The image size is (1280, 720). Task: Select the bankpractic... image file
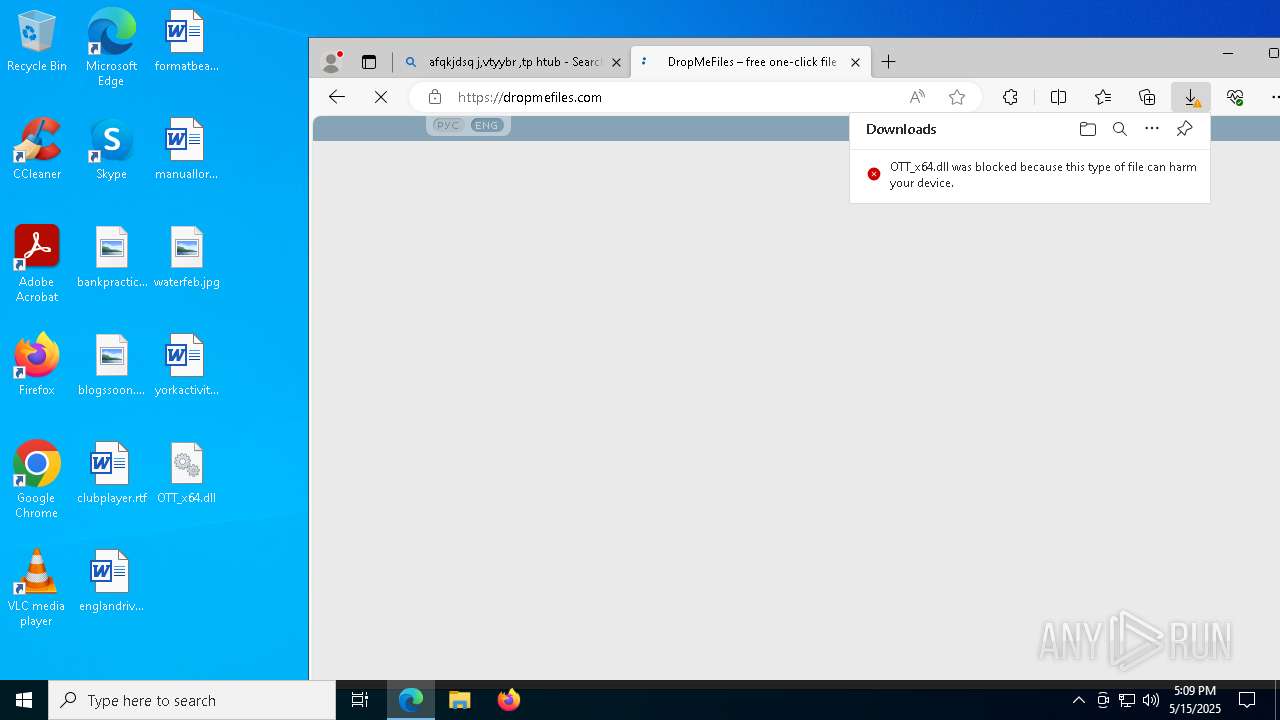pos(111,257)
